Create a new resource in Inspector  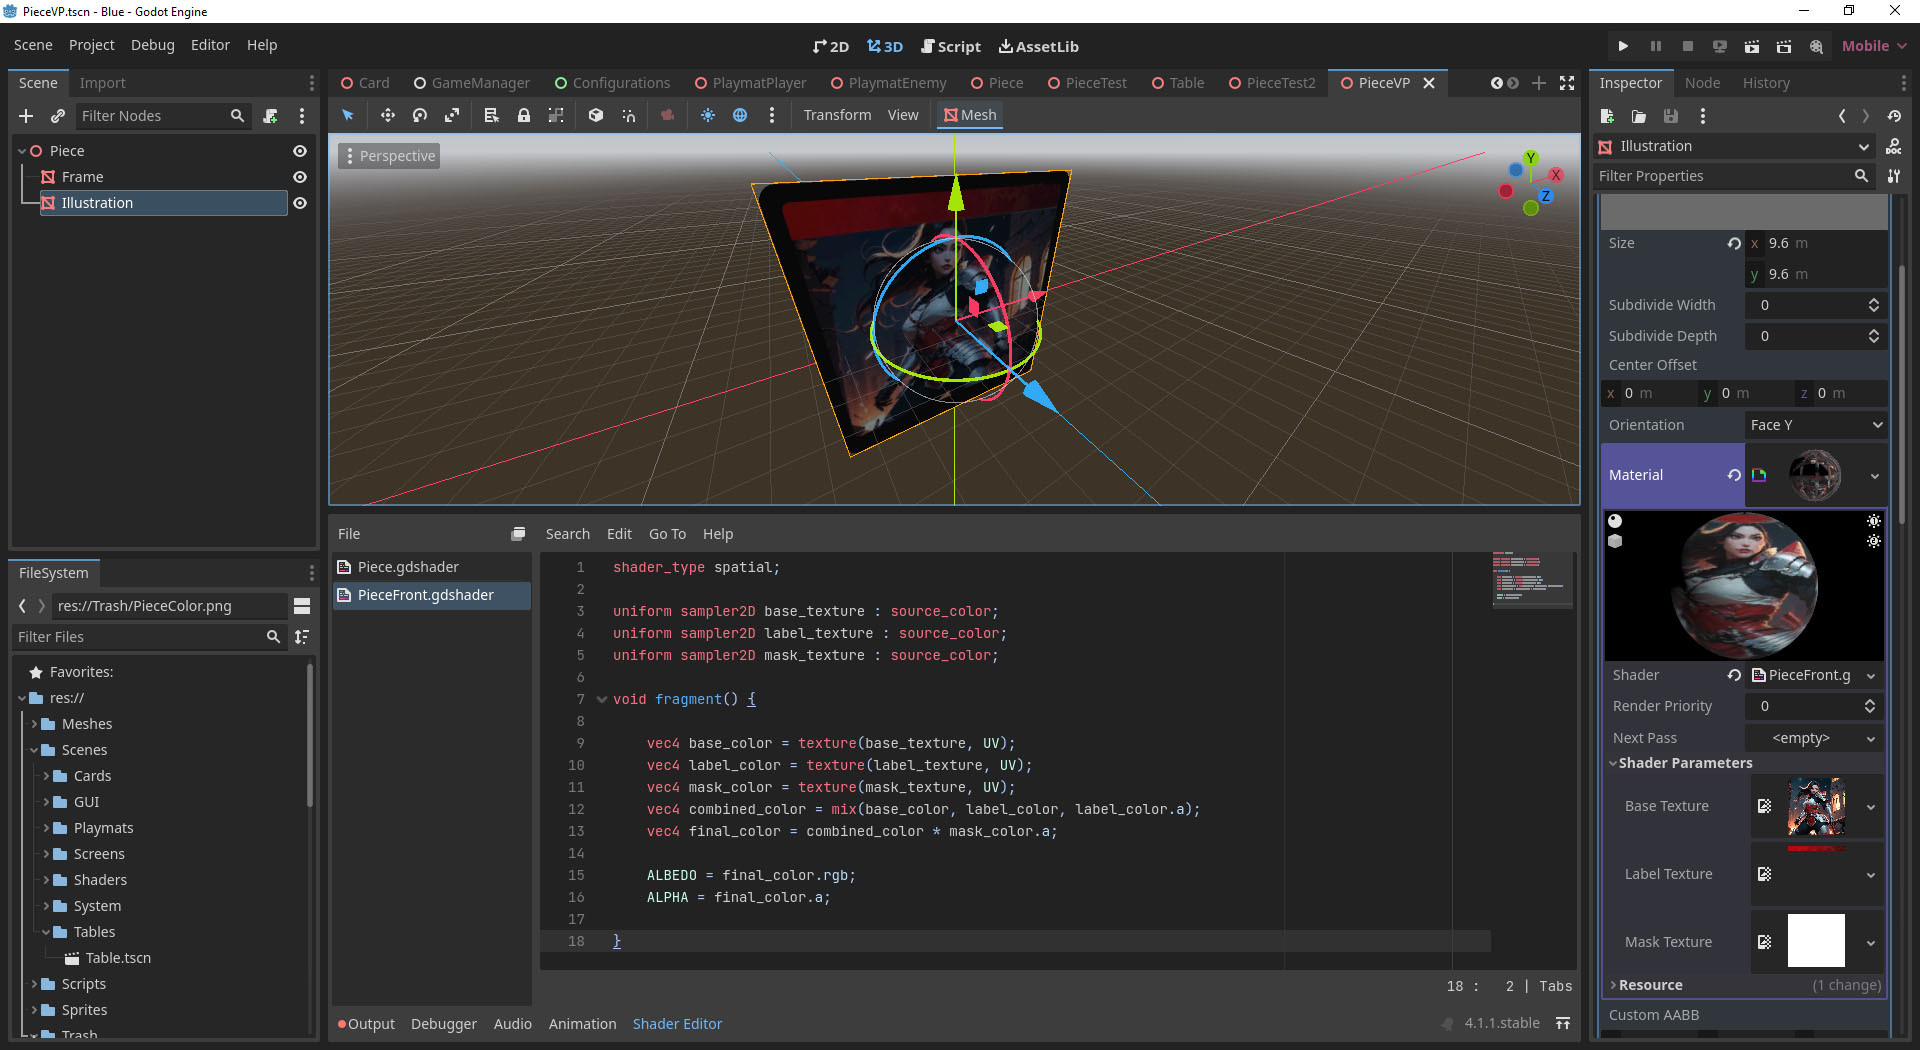[1607, 116]
